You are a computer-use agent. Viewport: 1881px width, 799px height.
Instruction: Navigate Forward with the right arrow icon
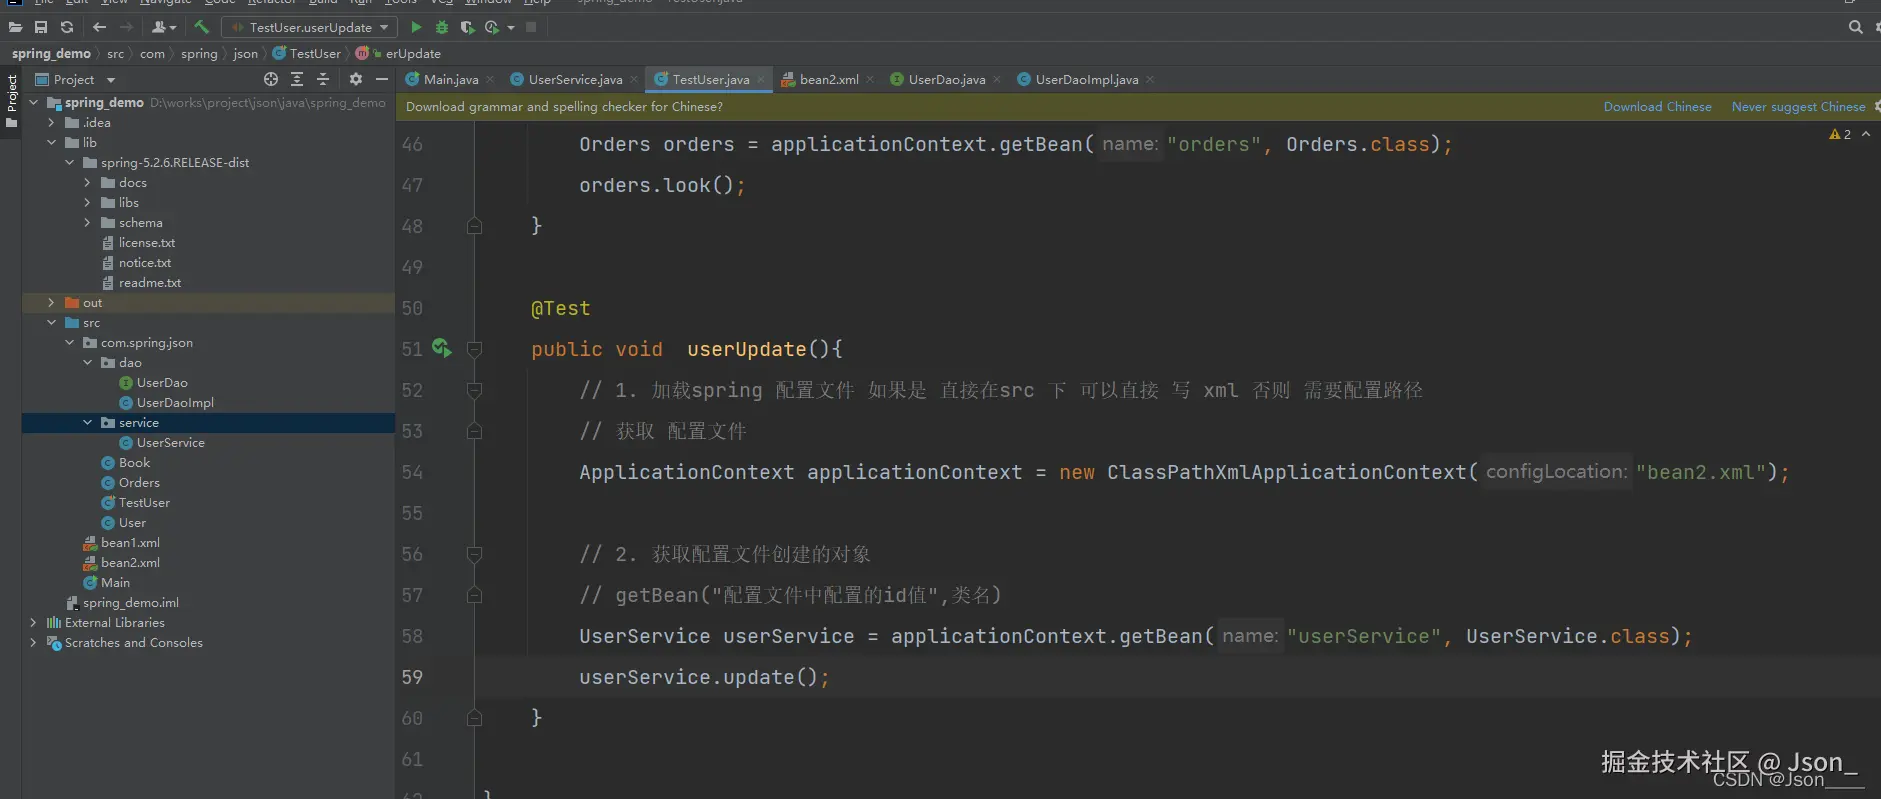click(x=126, y=27)
